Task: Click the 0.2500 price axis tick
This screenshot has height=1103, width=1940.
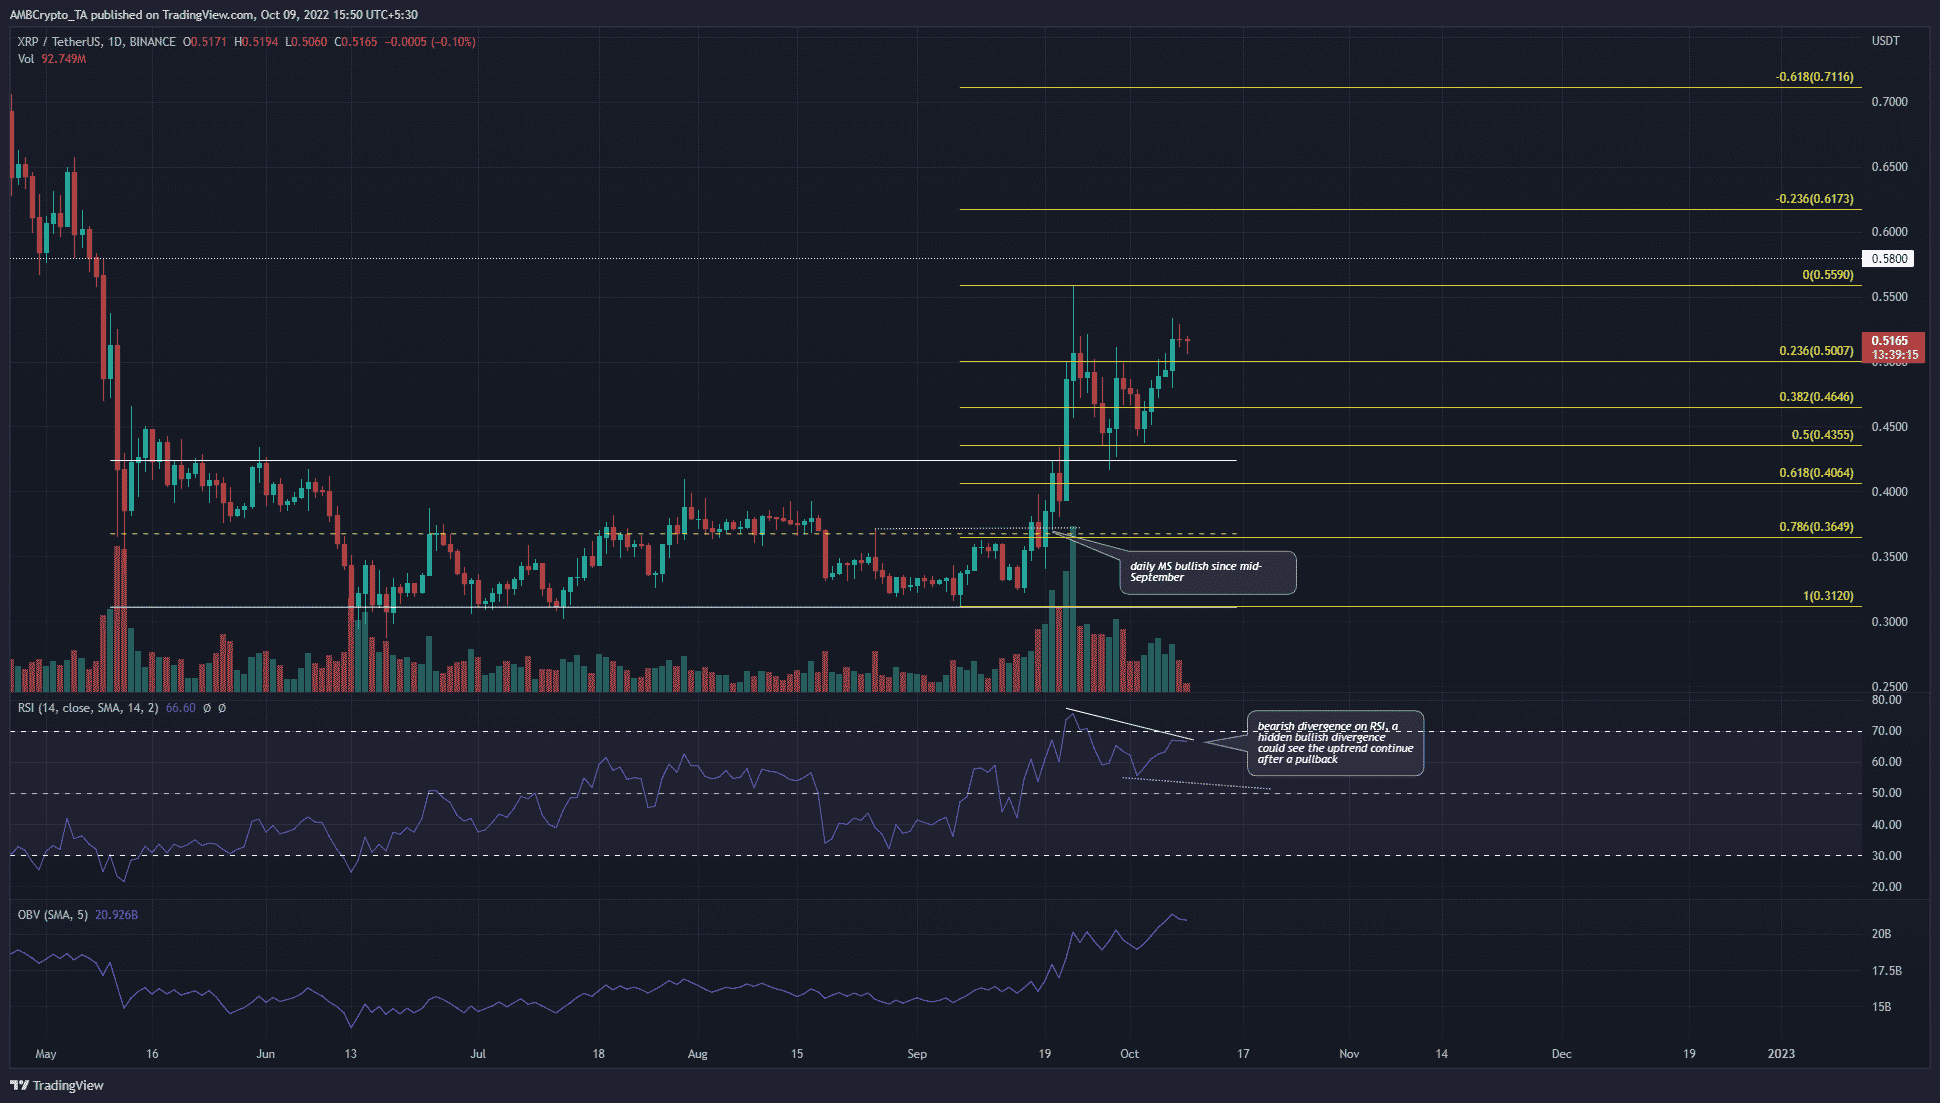Action: point(1889,687)
